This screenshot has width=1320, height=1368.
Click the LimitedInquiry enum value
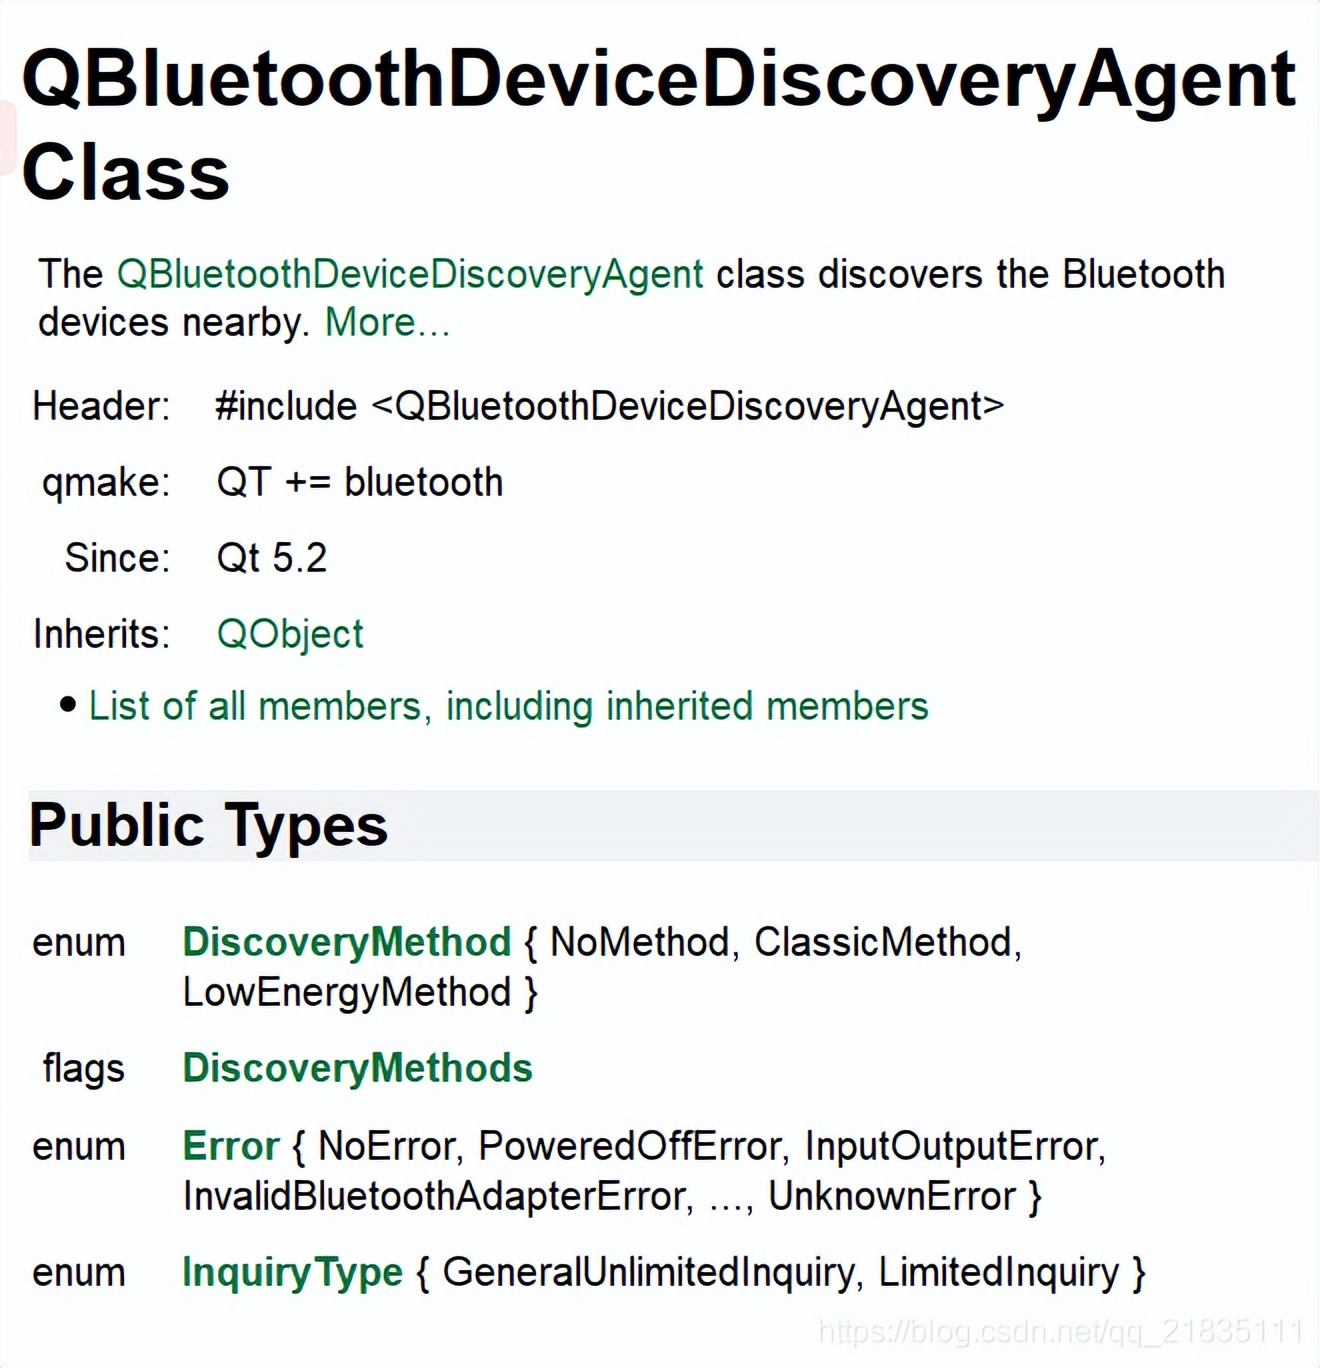[998, 1272]
